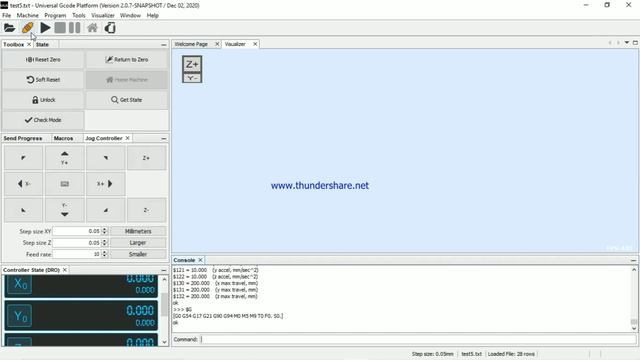Jog Y- with the down arrow
The image size is (640, 360).
(64, 210)
